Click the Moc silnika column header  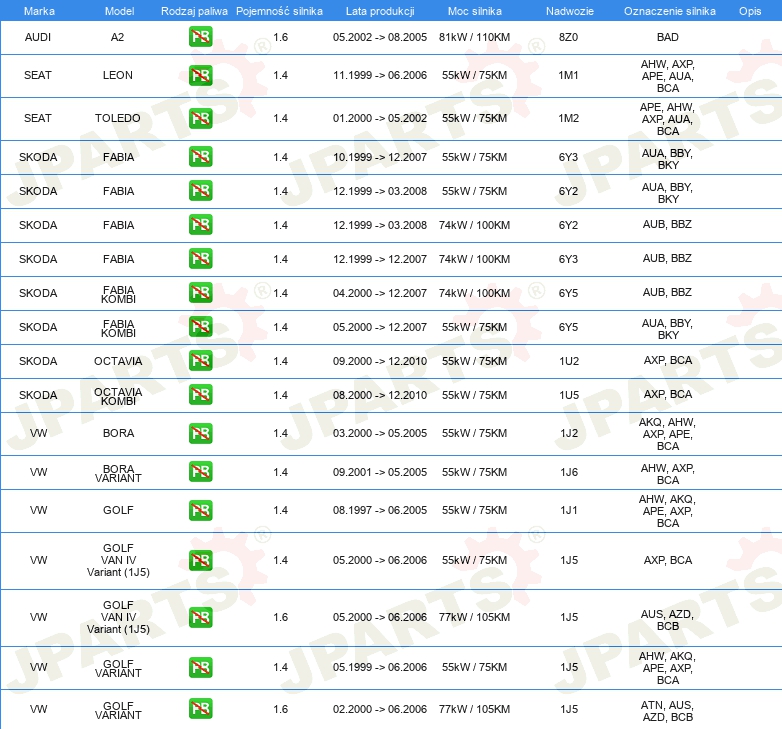(x=474, y=11)
